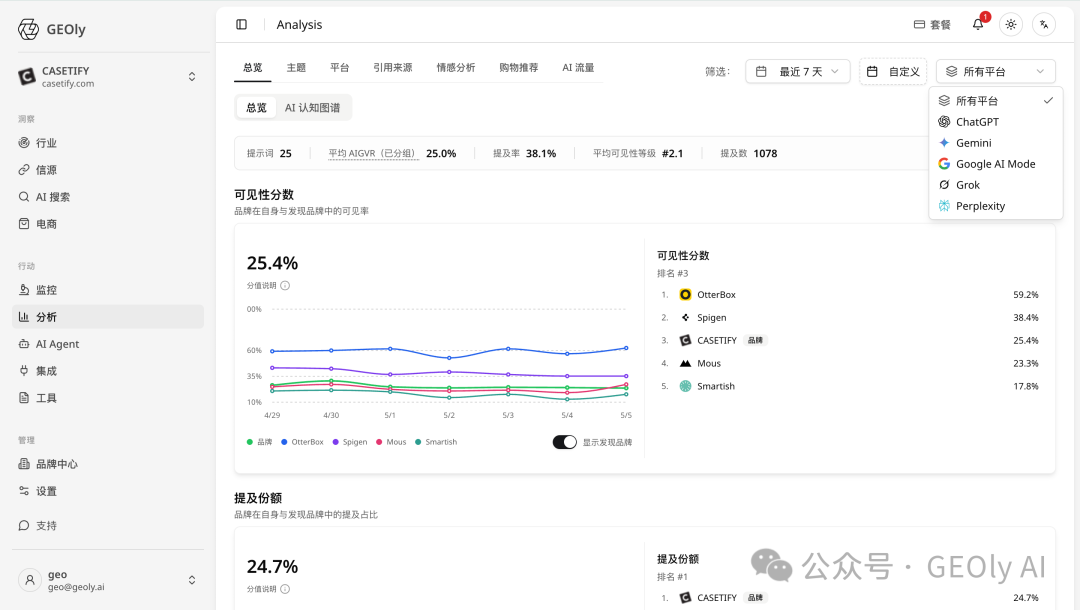The height and width of the screenshot is (610, 1080).
Task: Switch theme with the sun icon
Action: point(1010,25)
